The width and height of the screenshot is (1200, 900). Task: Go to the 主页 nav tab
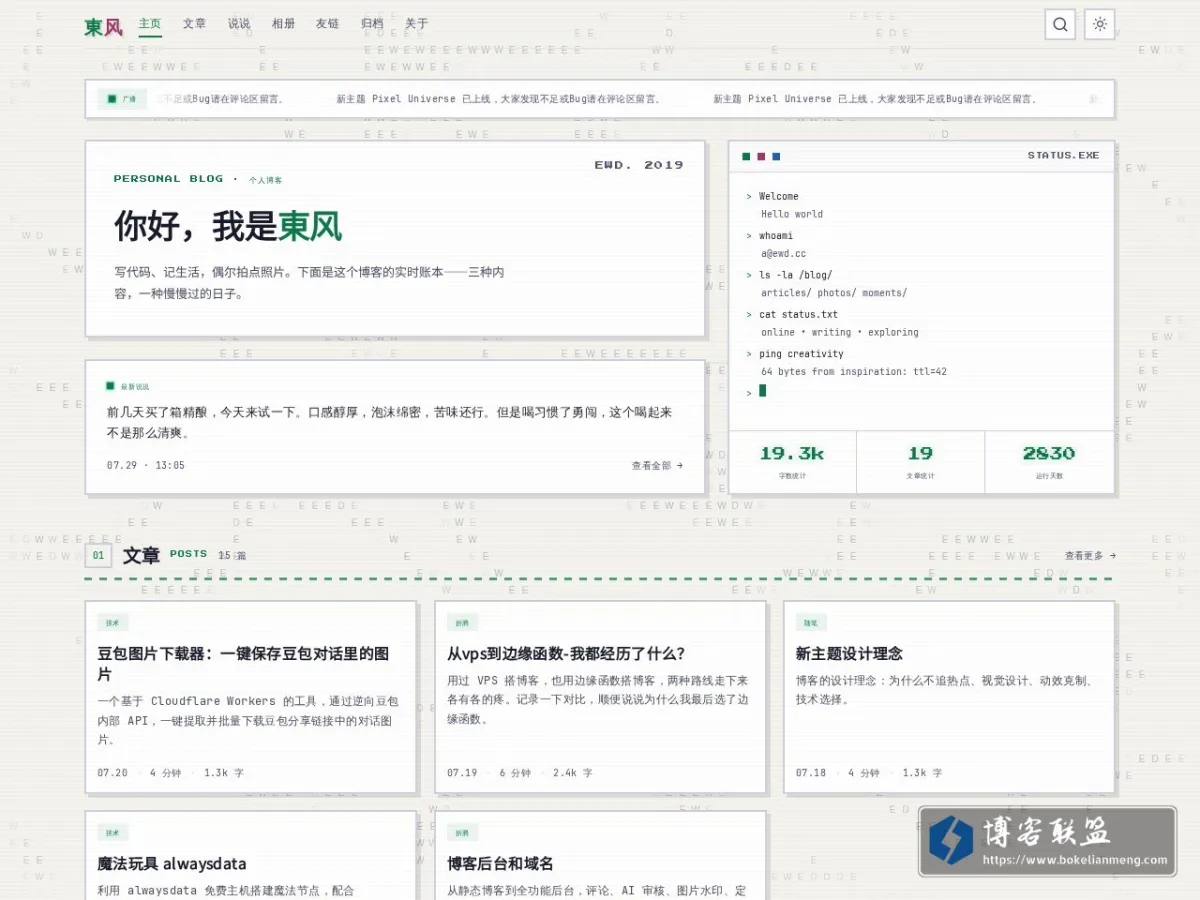point(150,24)
